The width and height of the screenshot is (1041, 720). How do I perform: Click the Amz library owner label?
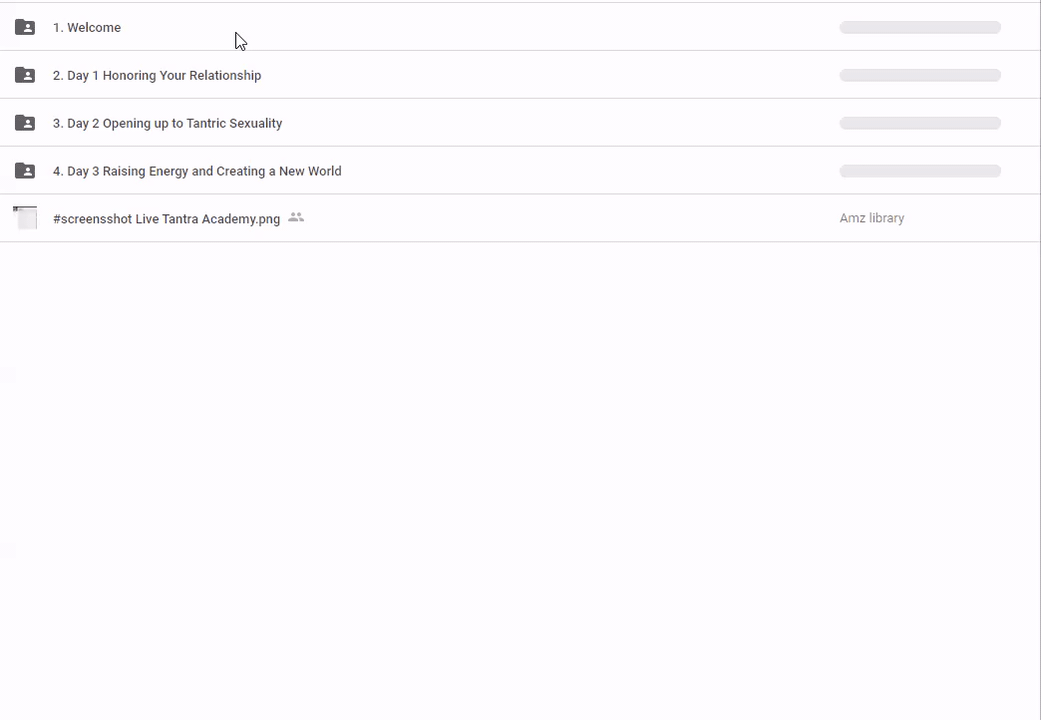click(x=871, y=218)
